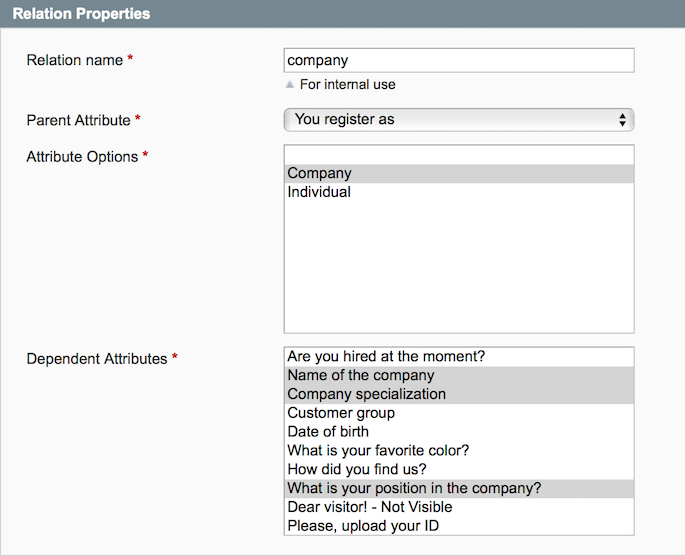Click empty area in Attribute Options list
685x556 pixels.
pos(459,270)
